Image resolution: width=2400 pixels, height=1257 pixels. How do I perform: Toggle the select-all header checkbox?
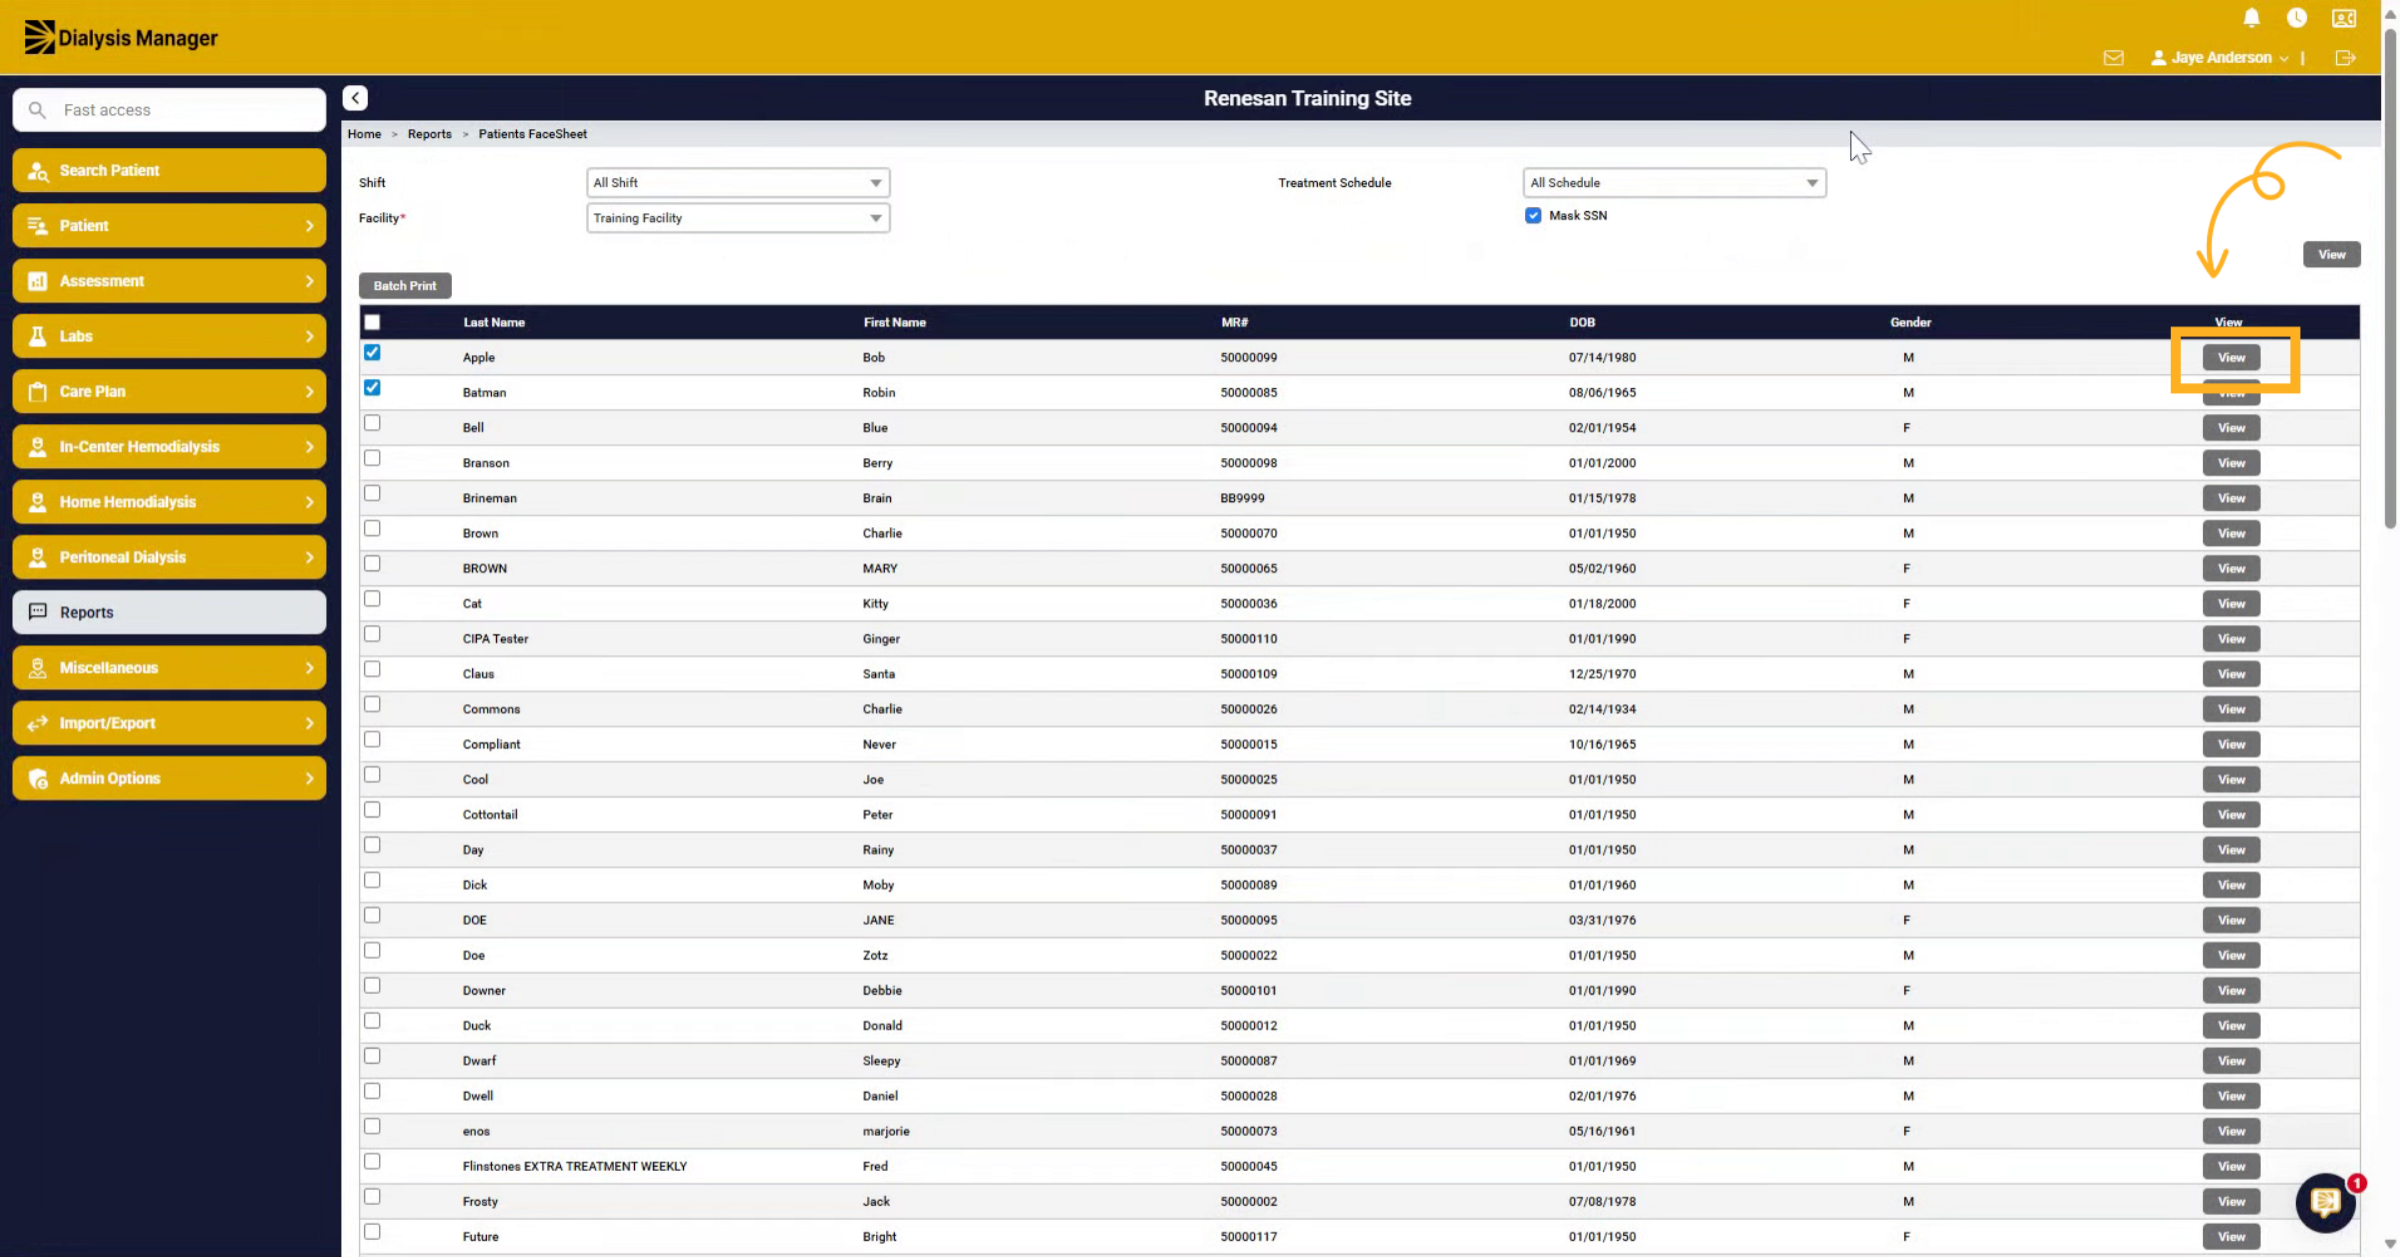pyautogui.click(x=372, y=322)
